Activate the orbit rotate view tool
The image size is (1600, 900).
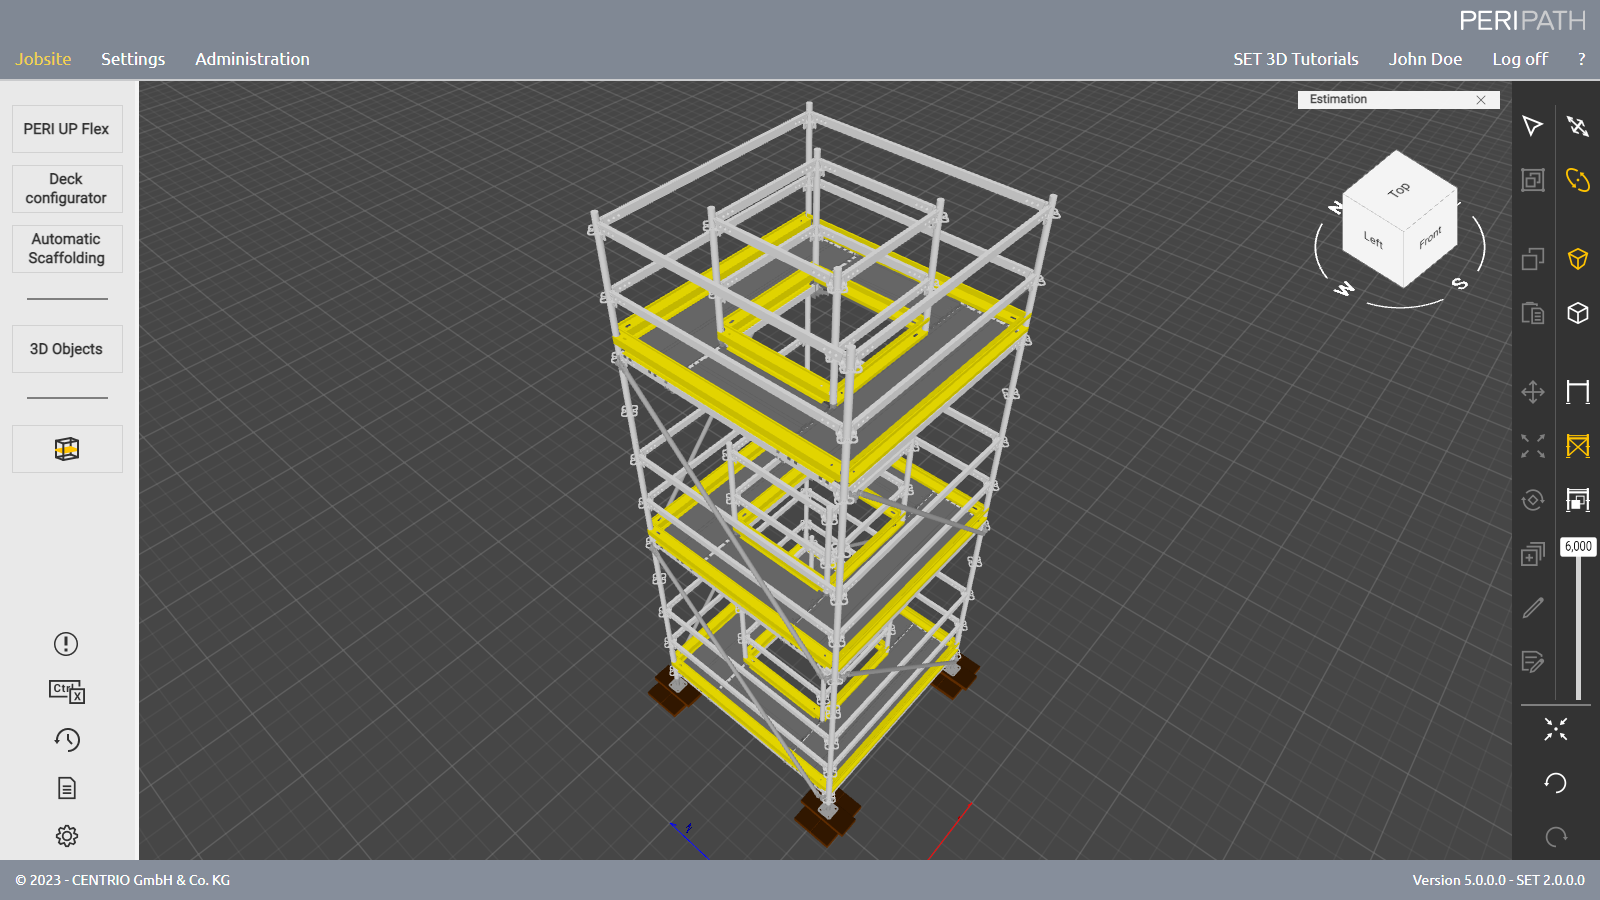point(1577,180)
